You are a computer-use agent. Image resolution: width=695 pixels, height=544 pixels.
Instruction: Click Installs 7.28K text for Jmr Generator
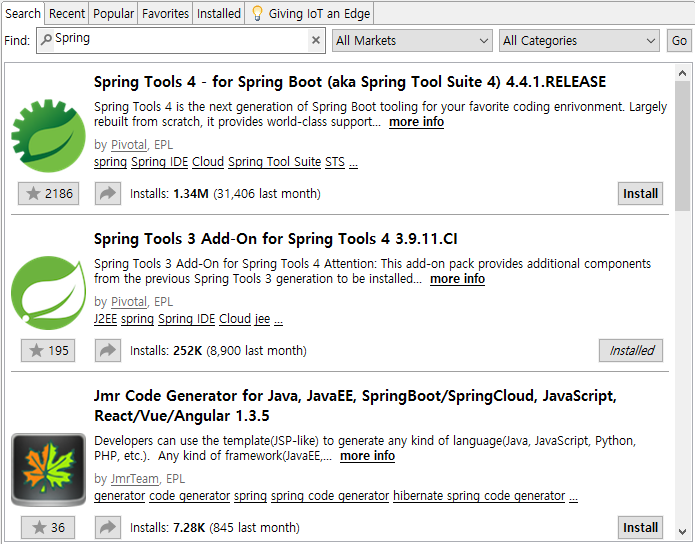click(x=215, y=528)
